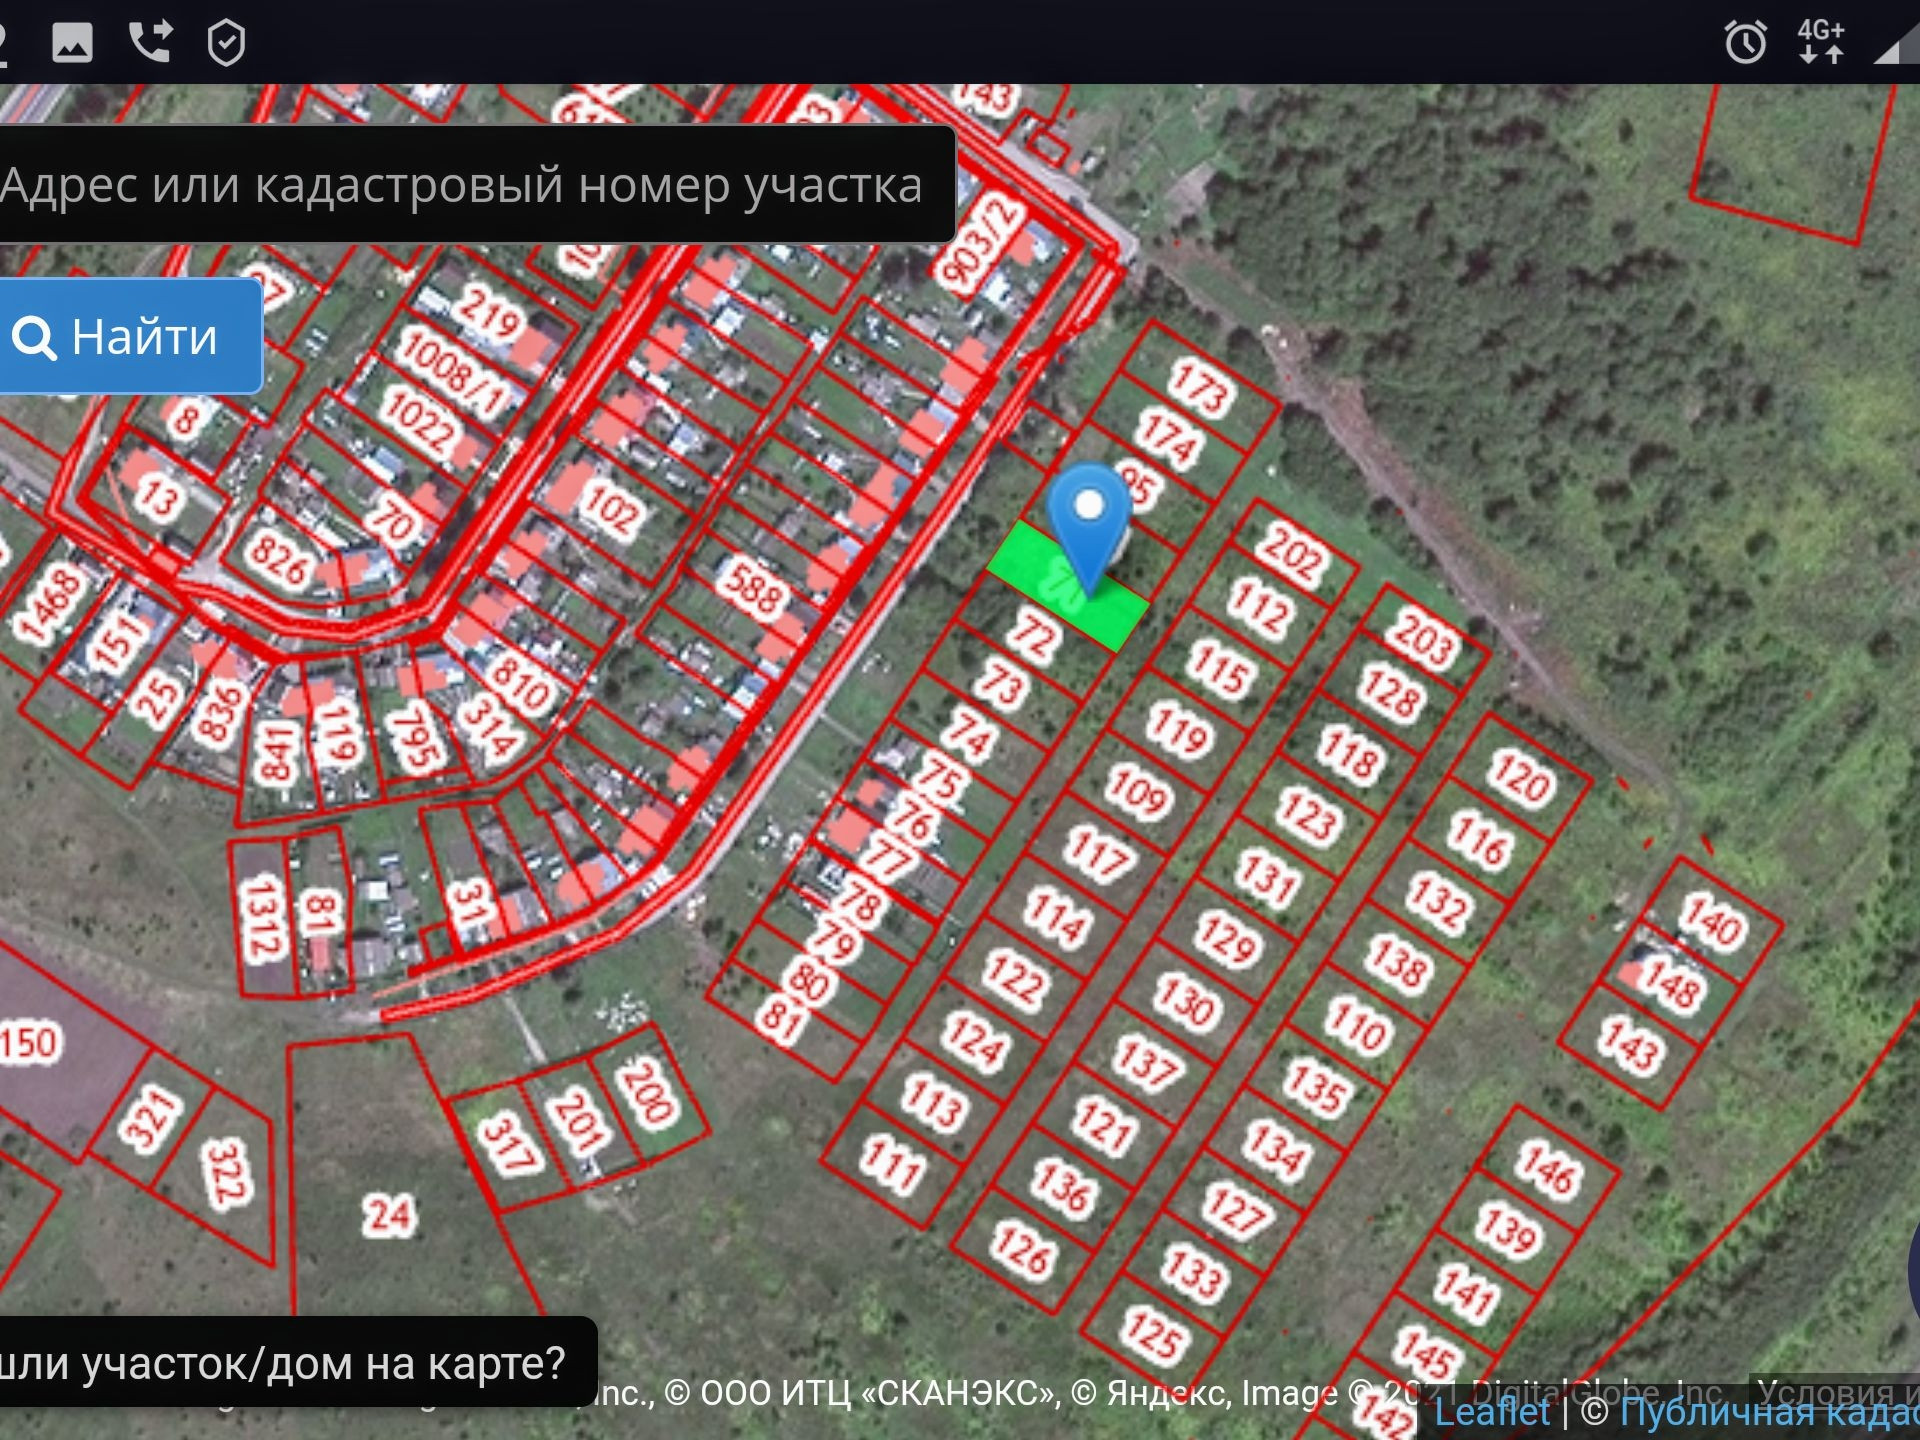Open the Leaflet attribution link
The image size is (1920, 1440).
[1491, 1412]
